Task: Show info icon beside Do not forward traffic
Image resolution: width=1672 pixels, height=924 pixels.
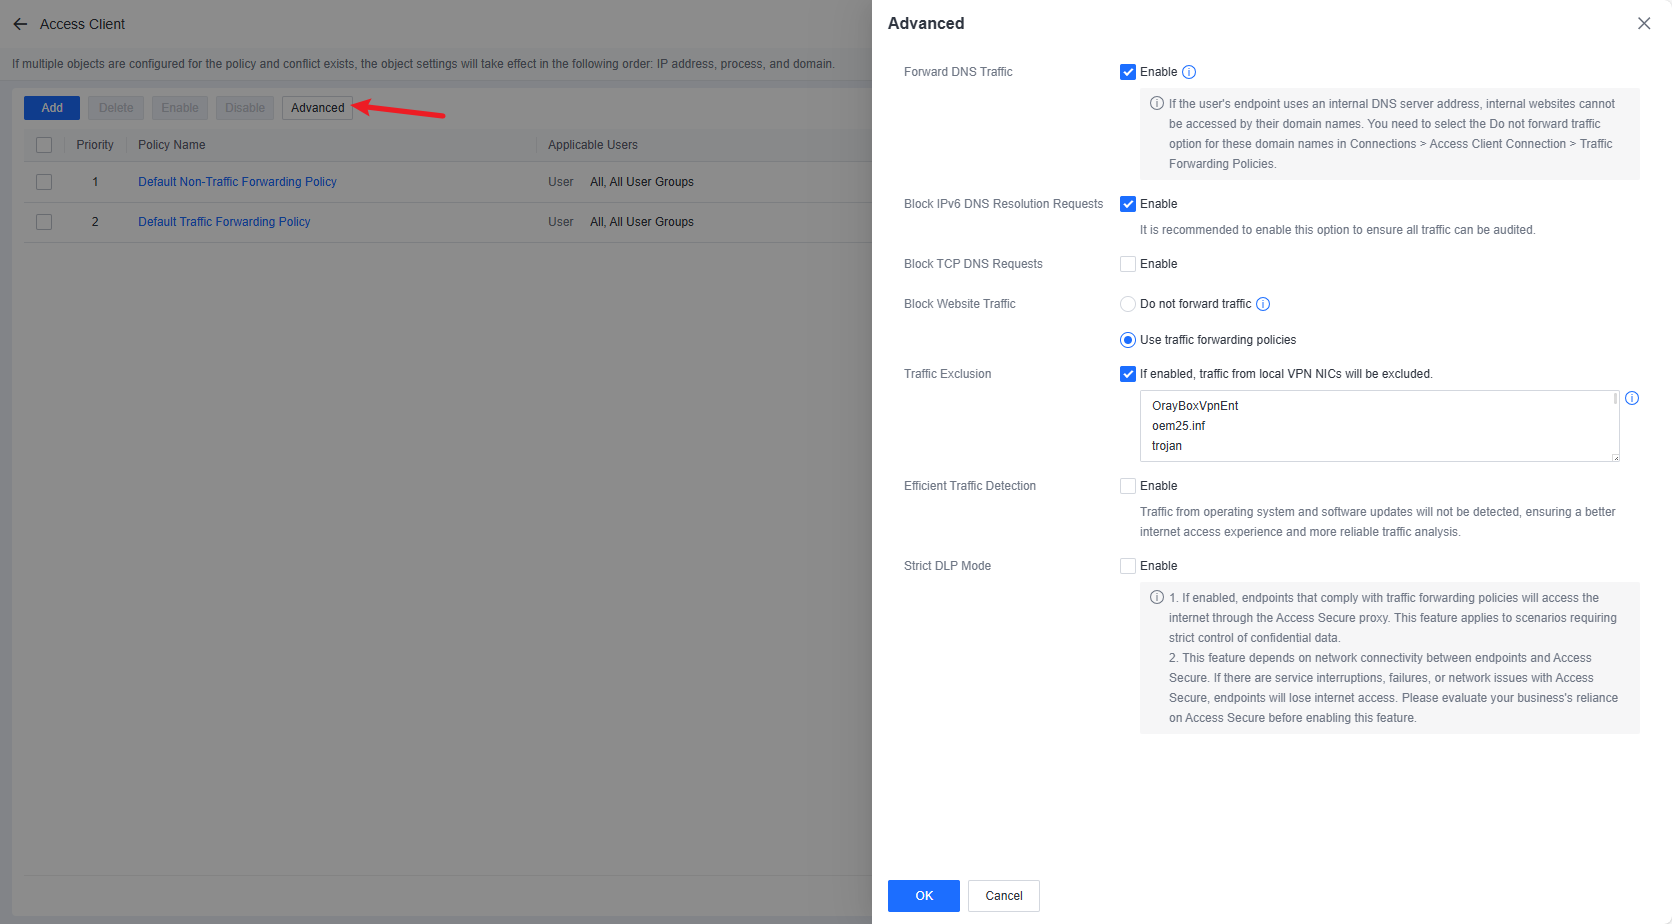Action: (x=1263, y=304)
